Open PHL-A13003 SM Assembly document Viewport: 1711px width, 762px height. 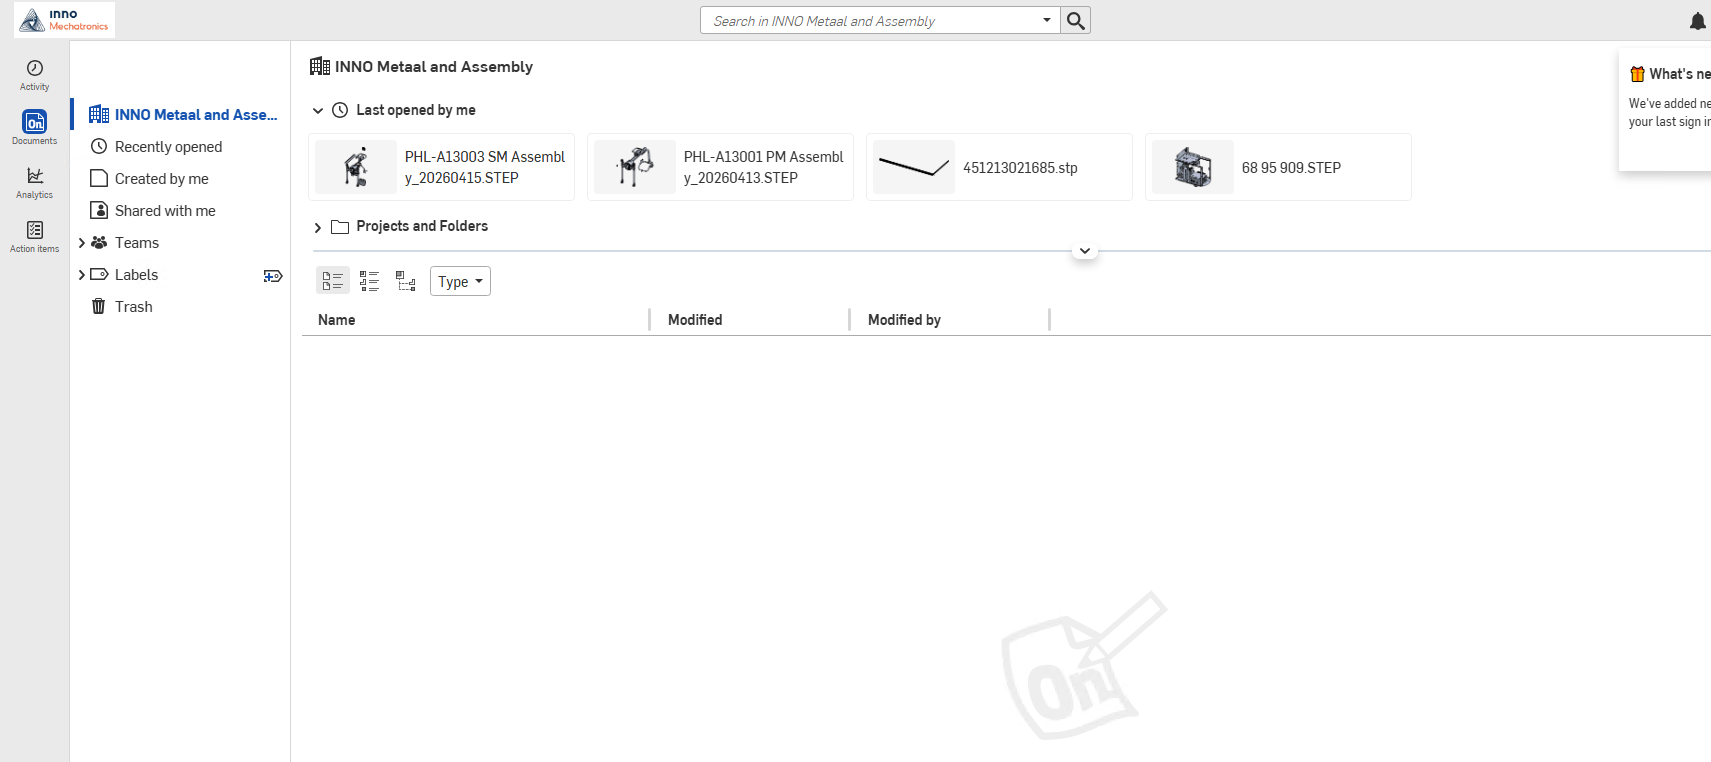441,167
